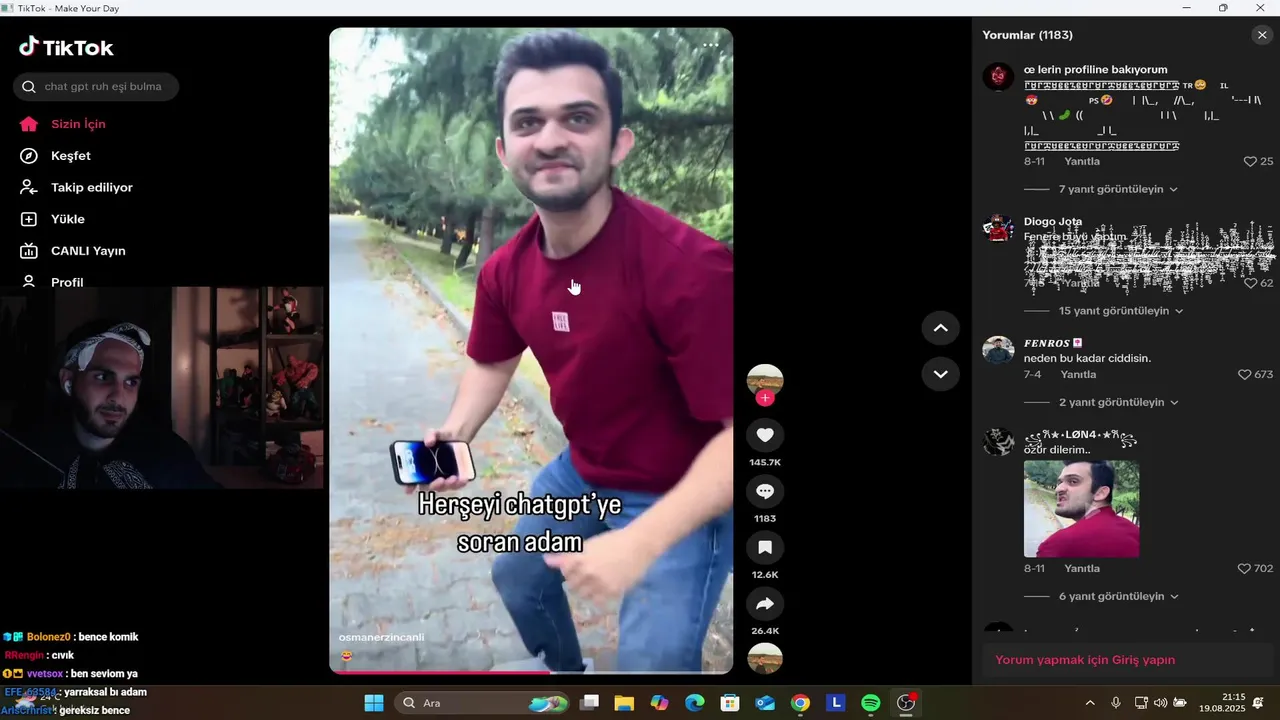The height and width of the screenshot is (720, 1280).
Task: Show hidden system tray icons chevron
Action: click(x=1090, y=703)
